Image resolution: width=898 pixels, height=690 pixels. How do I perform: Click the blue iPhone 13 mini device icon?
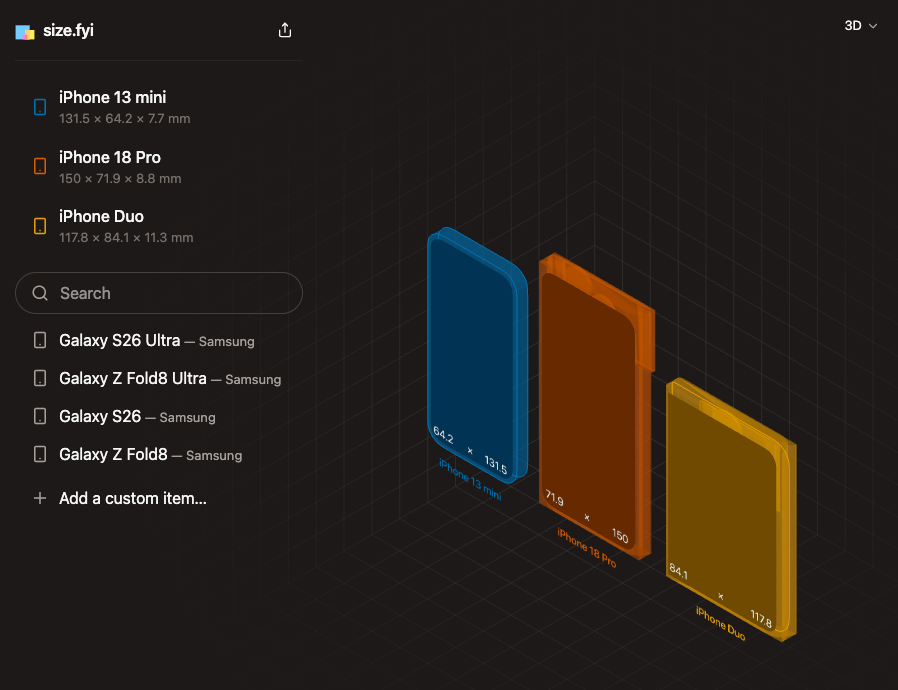coord(40,107)
